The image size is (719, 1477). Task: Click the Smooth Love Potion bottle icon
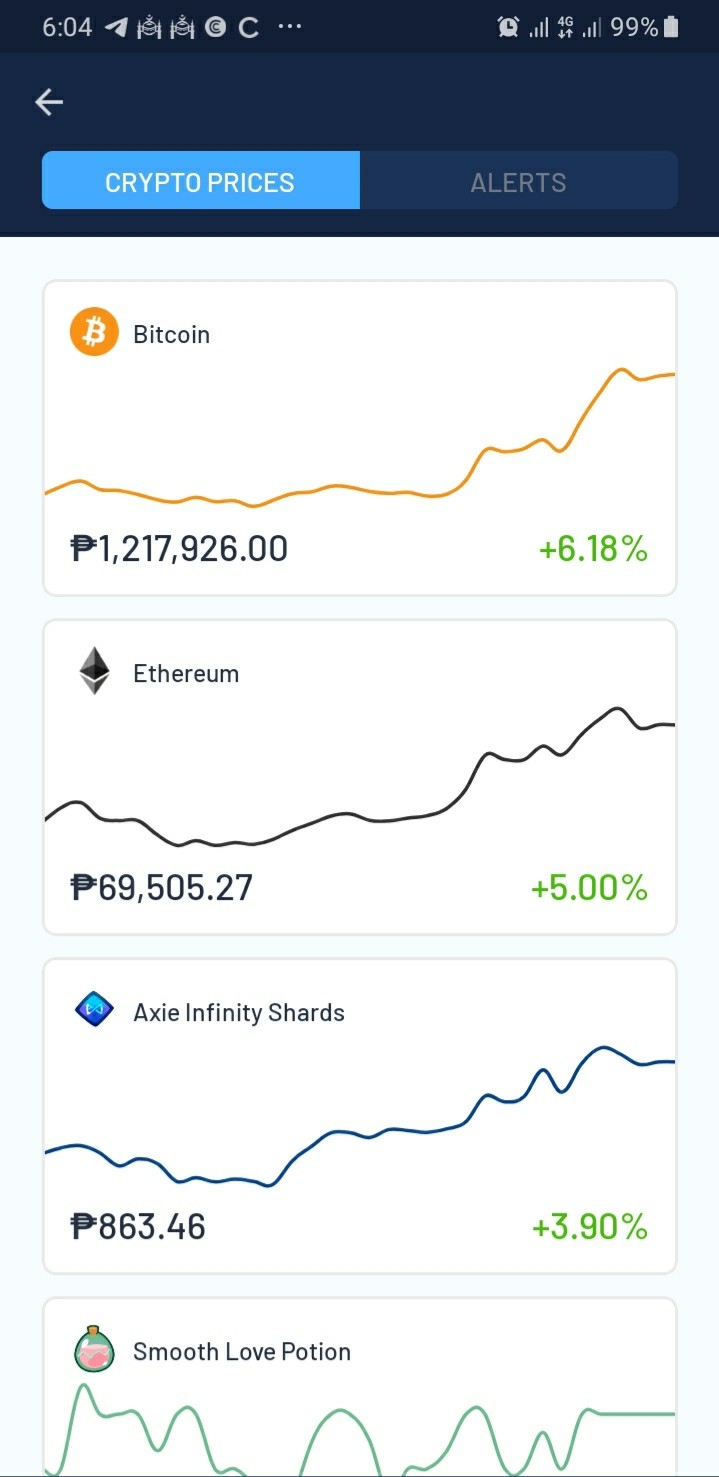[95, 1350]
